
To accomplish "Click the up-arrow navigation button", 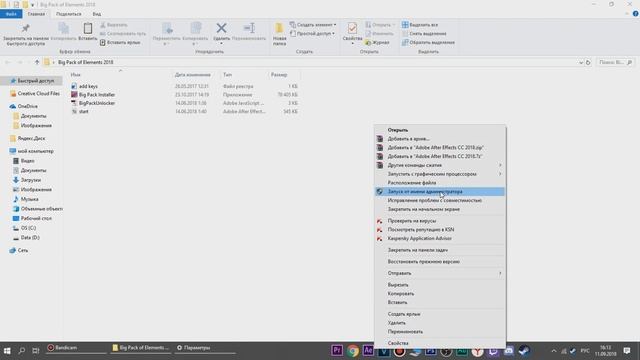I will [37, 62].
